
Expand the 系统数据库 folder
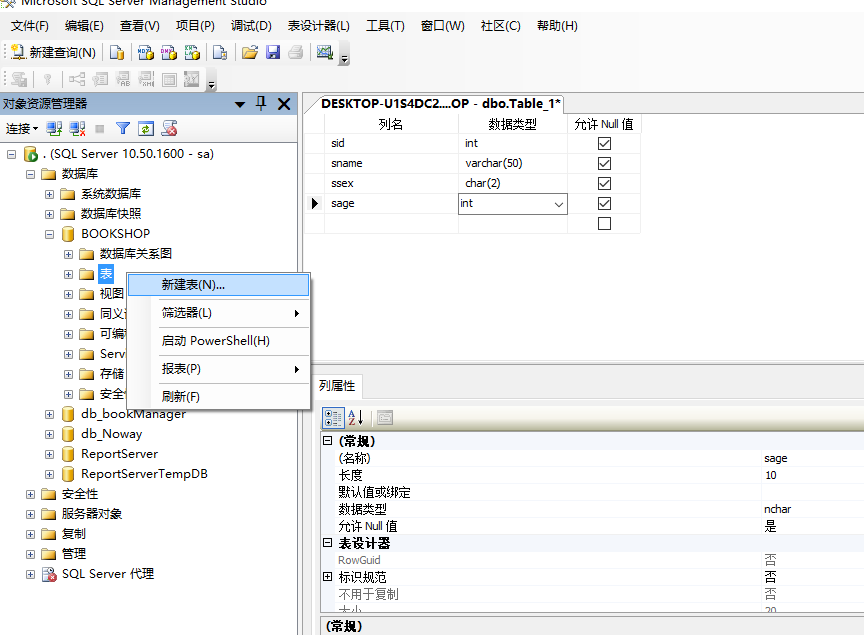50,194
